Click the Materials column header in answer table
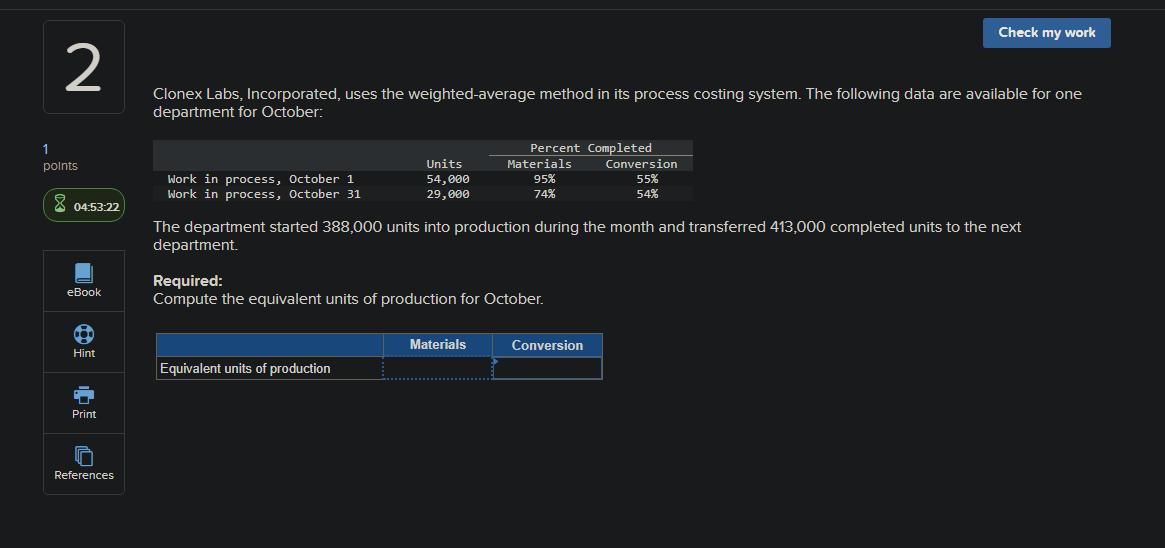 tap(438, 345)
